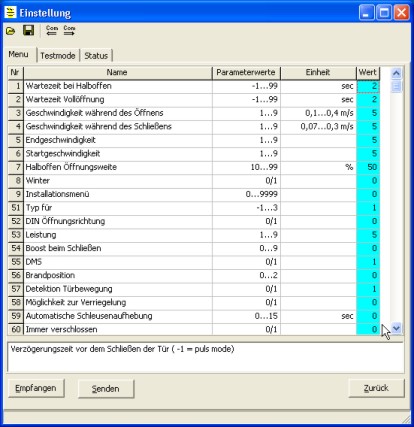Open the Status tab
The height and width of the screenshot is (427, 414).
96,56
